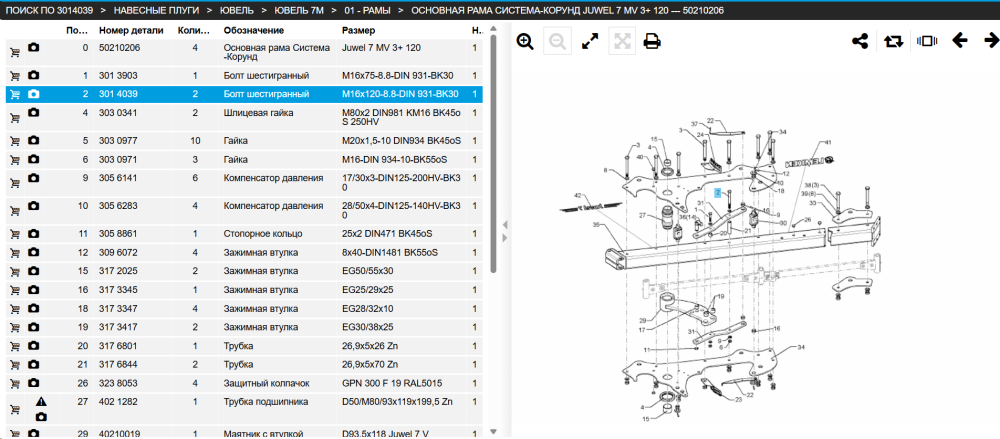Image resolution: width=1000 pixels, height=439 pixels.
Task: Click the view mode icon beside left arrow
Action: pyautogui.click(x=926, y=41)
